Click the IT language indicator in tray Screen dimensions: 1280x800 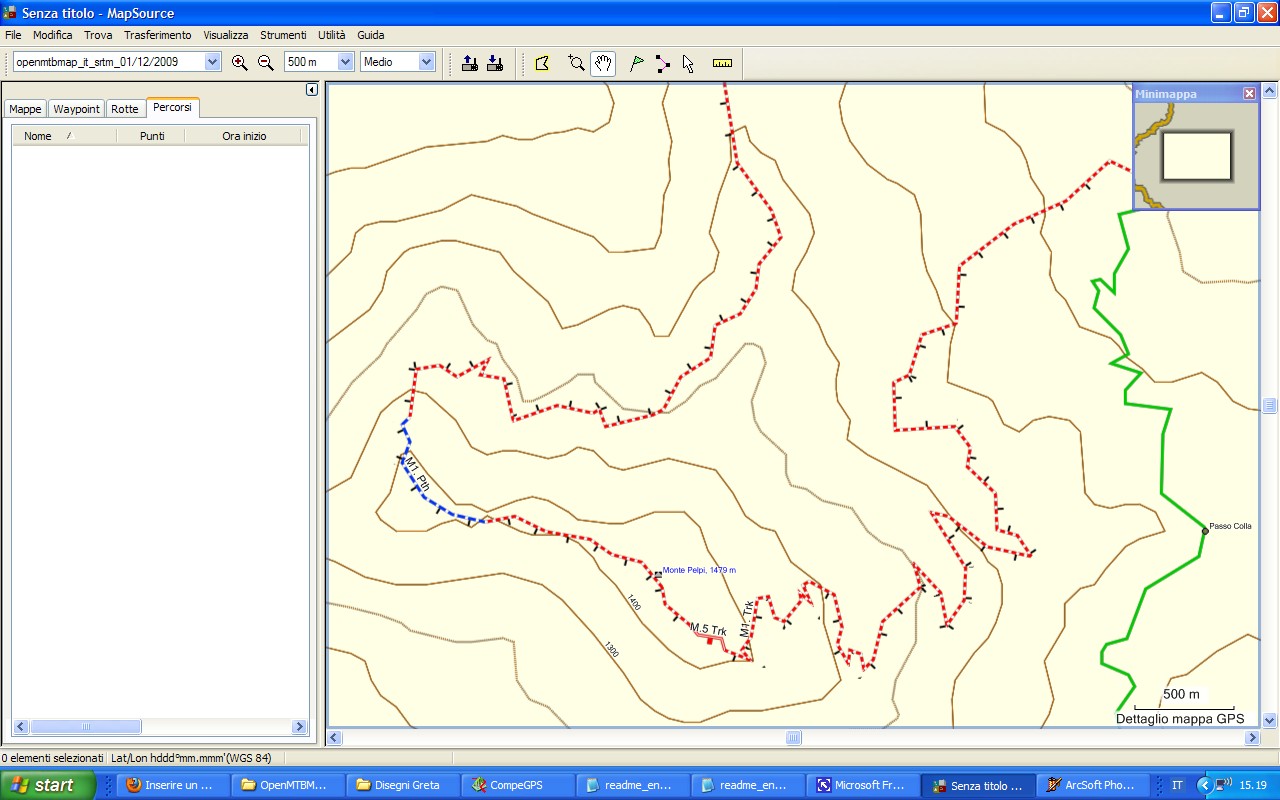(1177, 786)
